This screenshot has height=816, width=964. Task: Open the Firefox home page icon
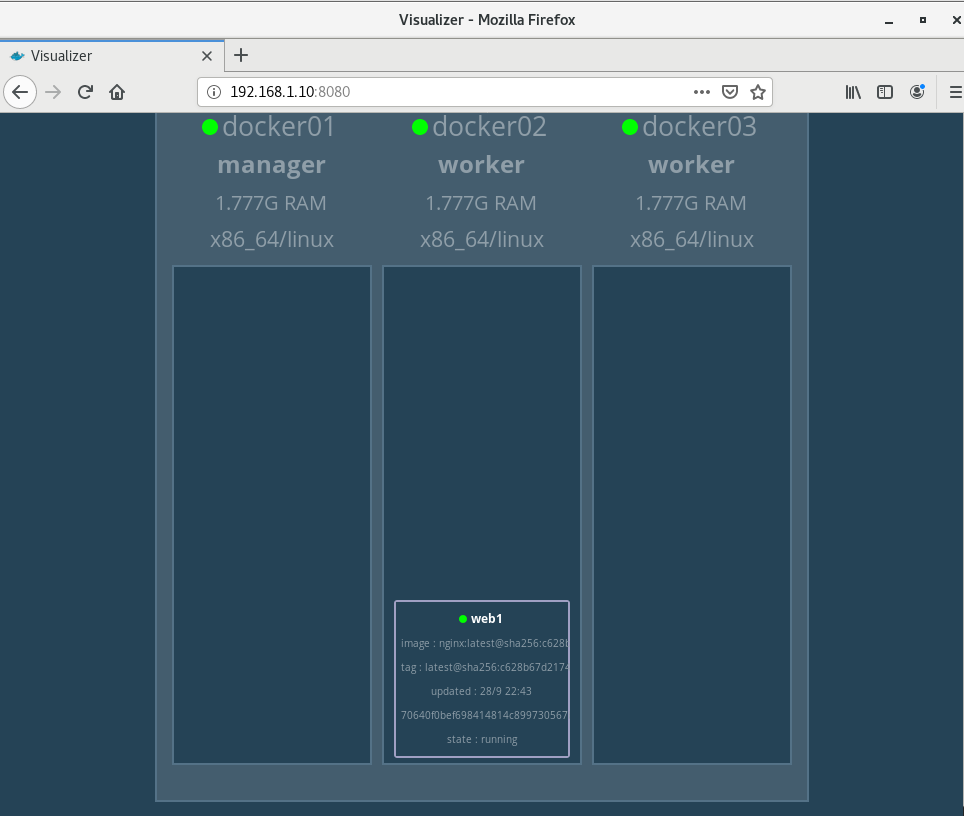[x=117, y=92]
